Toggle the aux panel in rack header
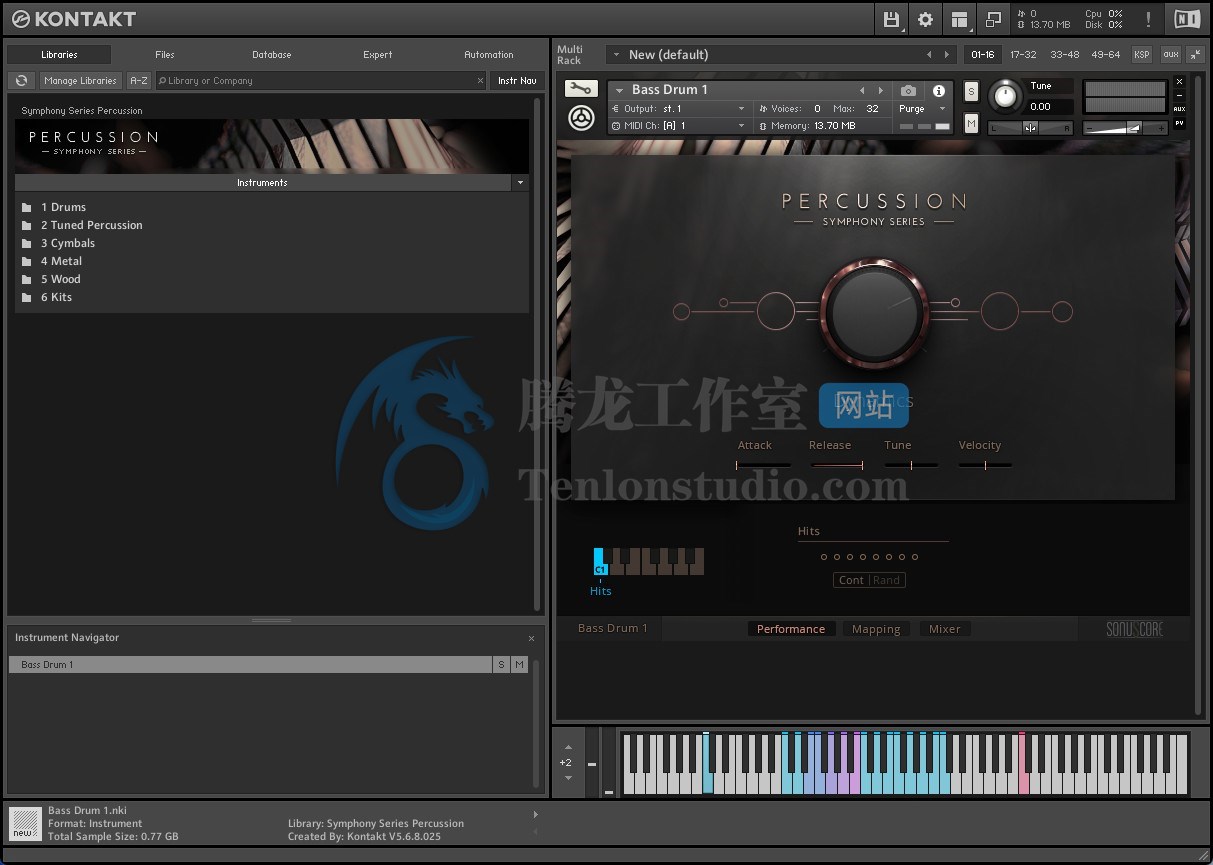Image resolution: width=1213 pixels, height=865 pixels. 1170,55
